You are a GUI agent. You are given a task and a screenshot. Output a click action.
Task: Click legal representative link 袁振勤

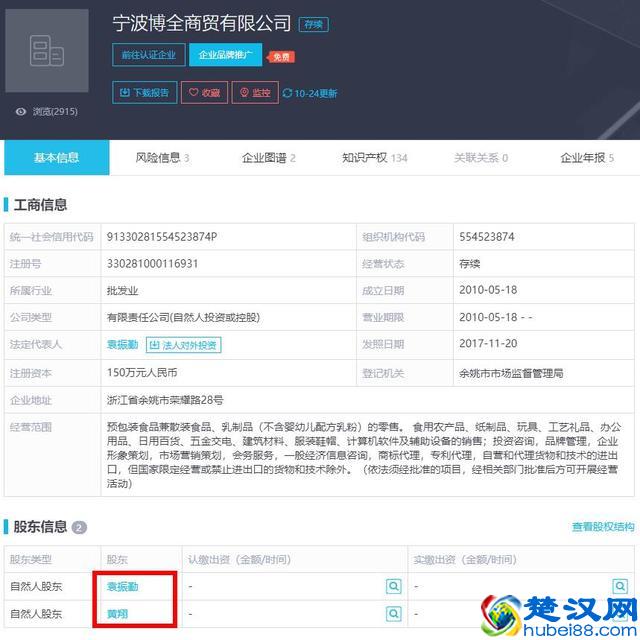122,344
